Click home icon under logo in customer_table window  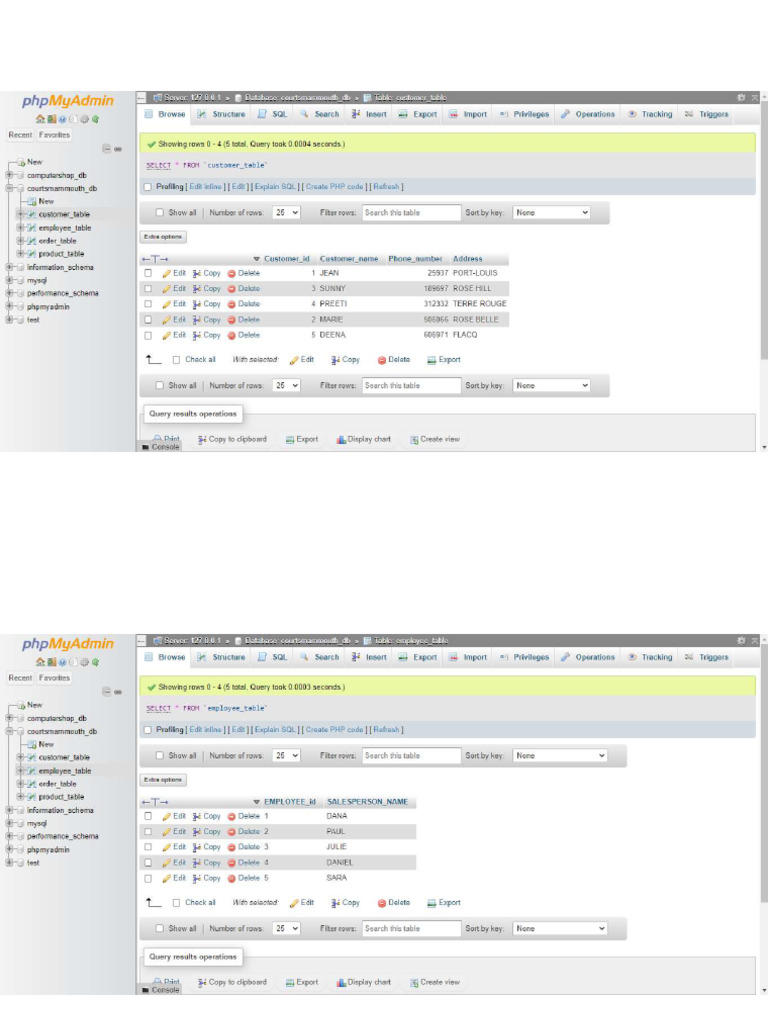pyautogui.click(x=40, y=119)
